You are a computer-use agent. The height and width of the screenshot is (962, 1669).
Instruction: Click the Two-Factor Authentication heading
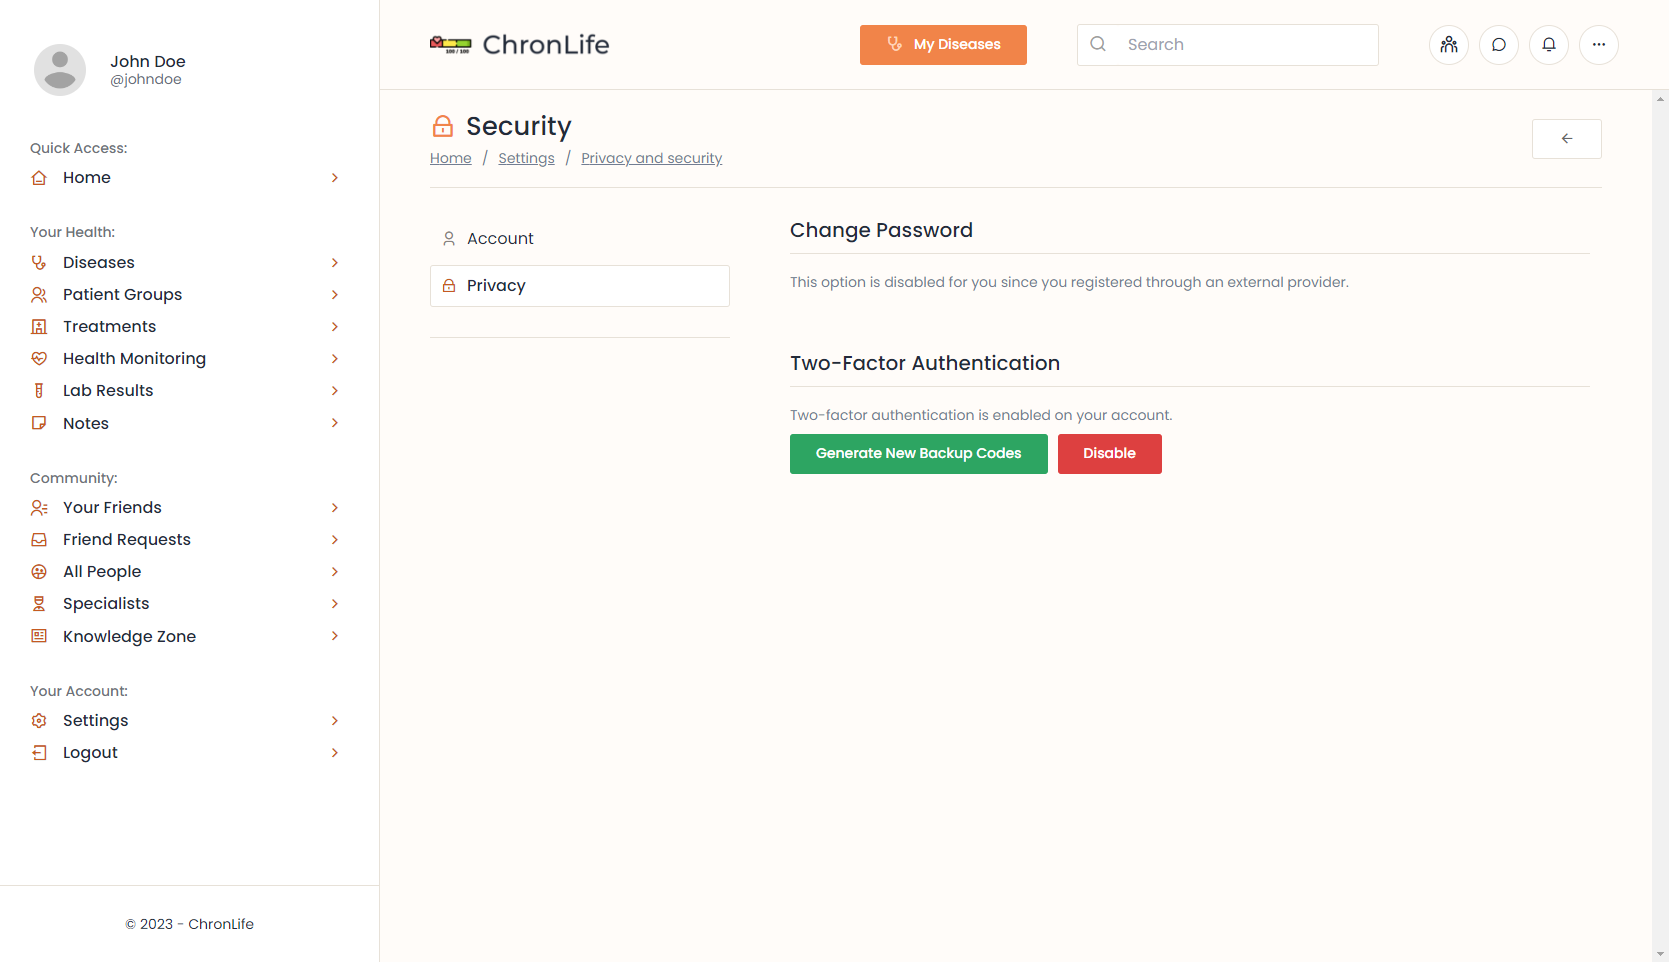pyautogui.click(x=925, y=363)
